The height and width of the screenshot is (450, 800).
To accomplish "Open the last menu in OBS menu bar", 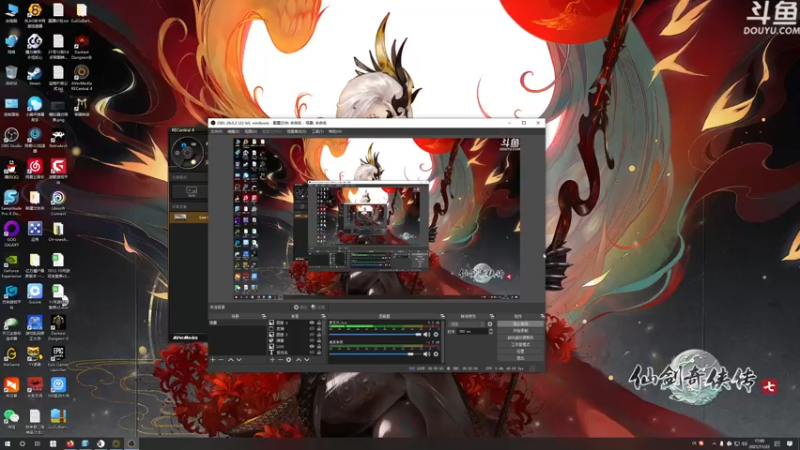I will [x=335, y=132].
